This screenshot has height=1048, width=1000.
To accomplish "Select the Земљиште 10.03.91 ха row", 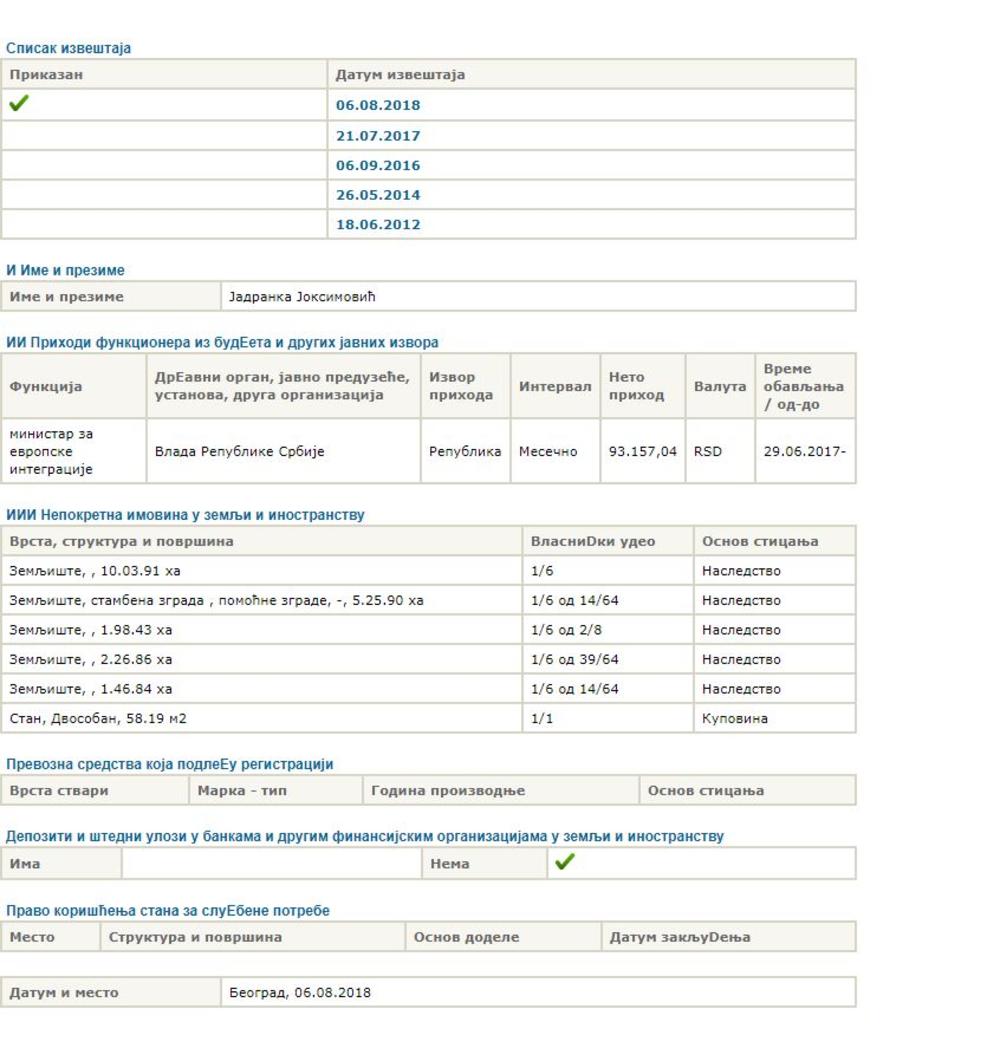I will pos(95,571).
